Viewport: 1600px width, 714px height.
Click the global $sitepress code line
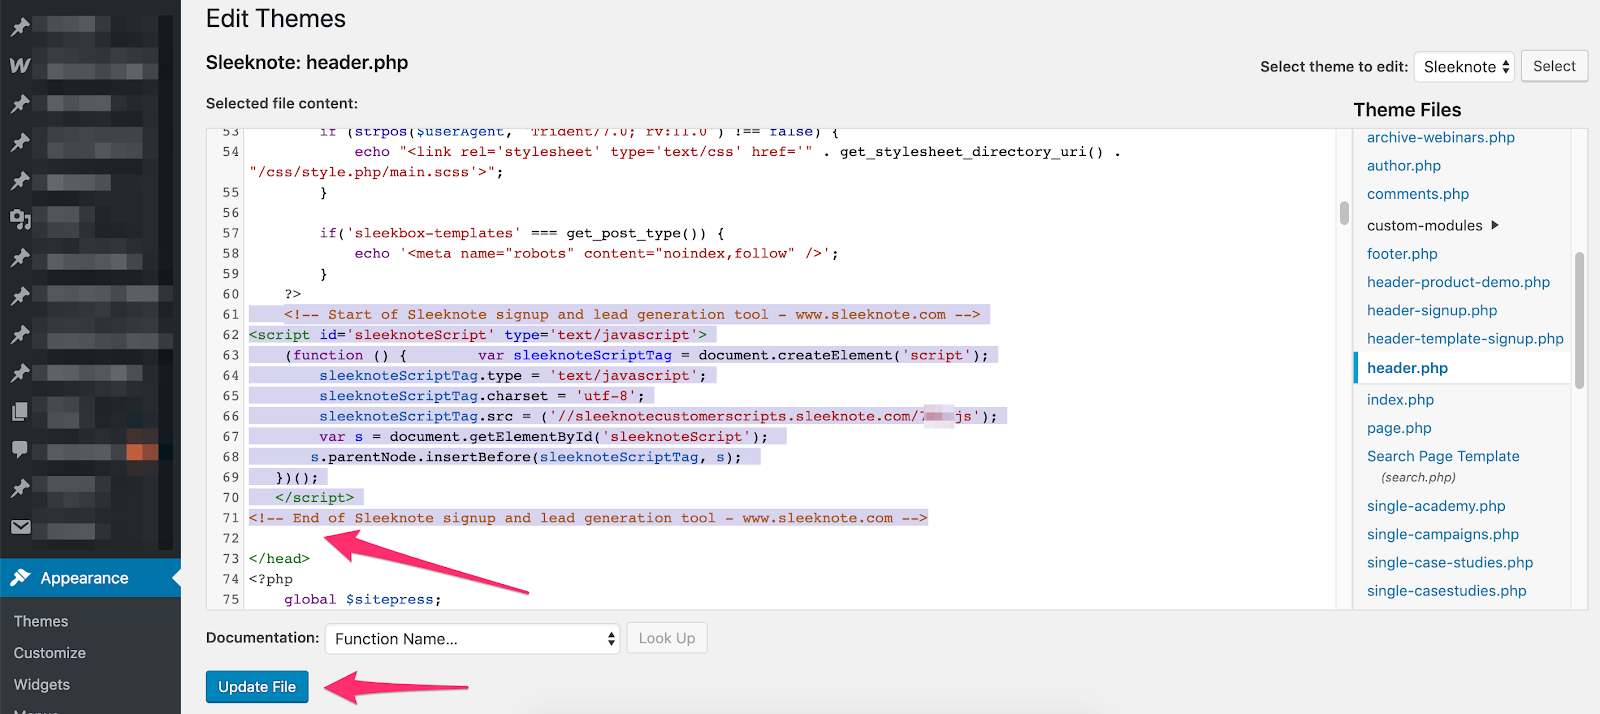[x=362, y=599]
